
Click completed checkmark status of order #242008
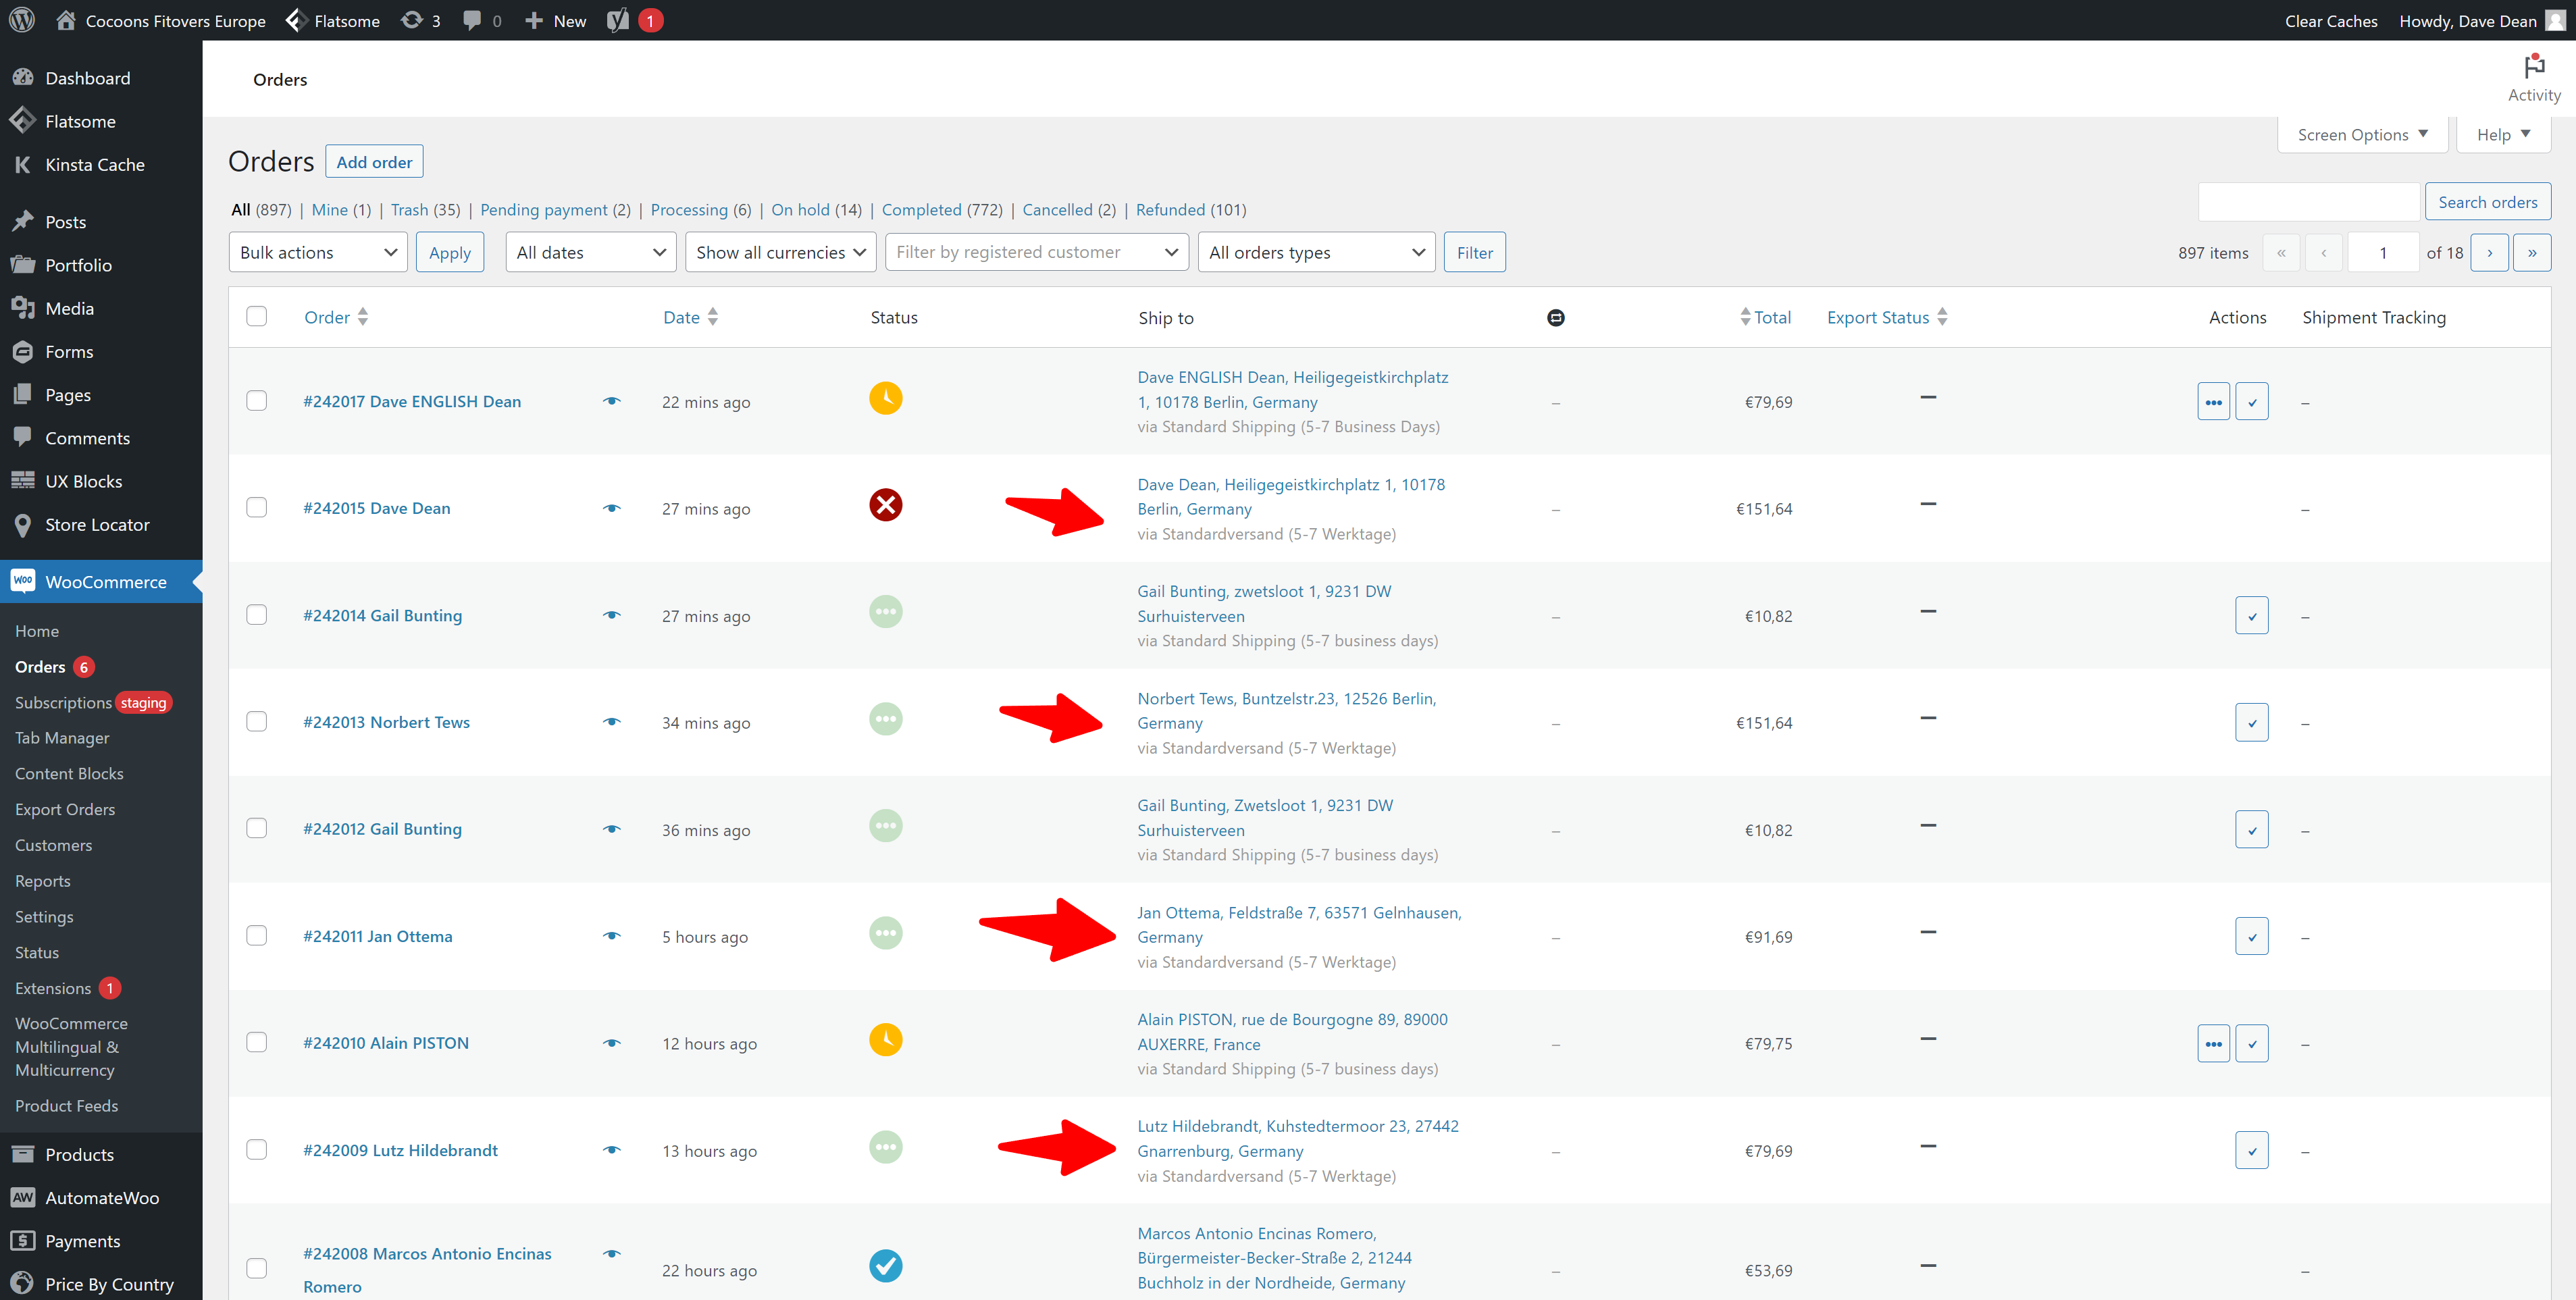[x=885, y=1266]
